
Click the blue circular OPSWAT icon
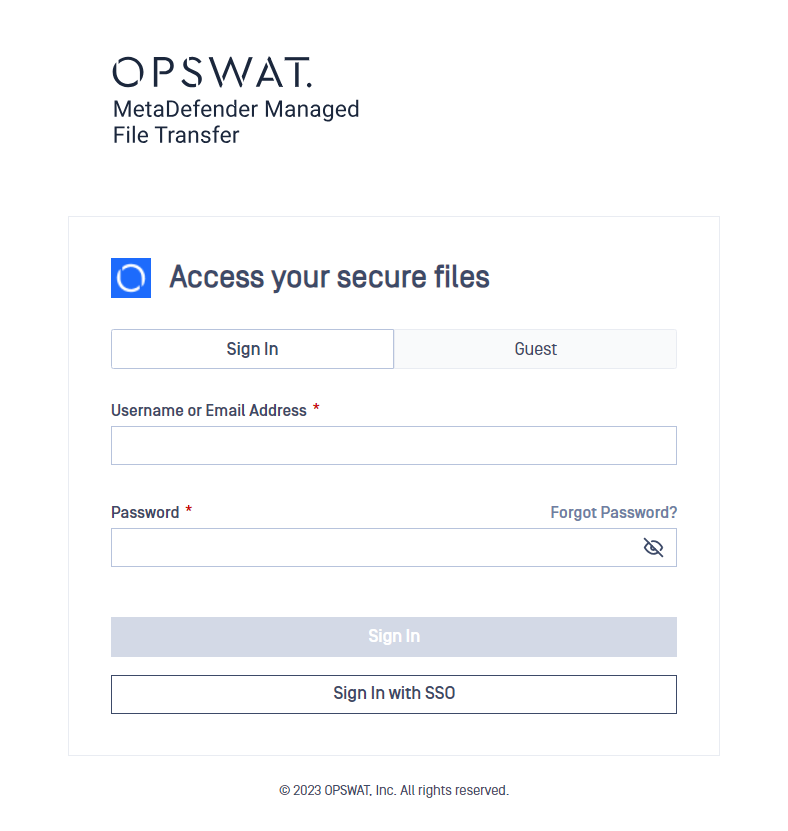[x=131, y=278]
